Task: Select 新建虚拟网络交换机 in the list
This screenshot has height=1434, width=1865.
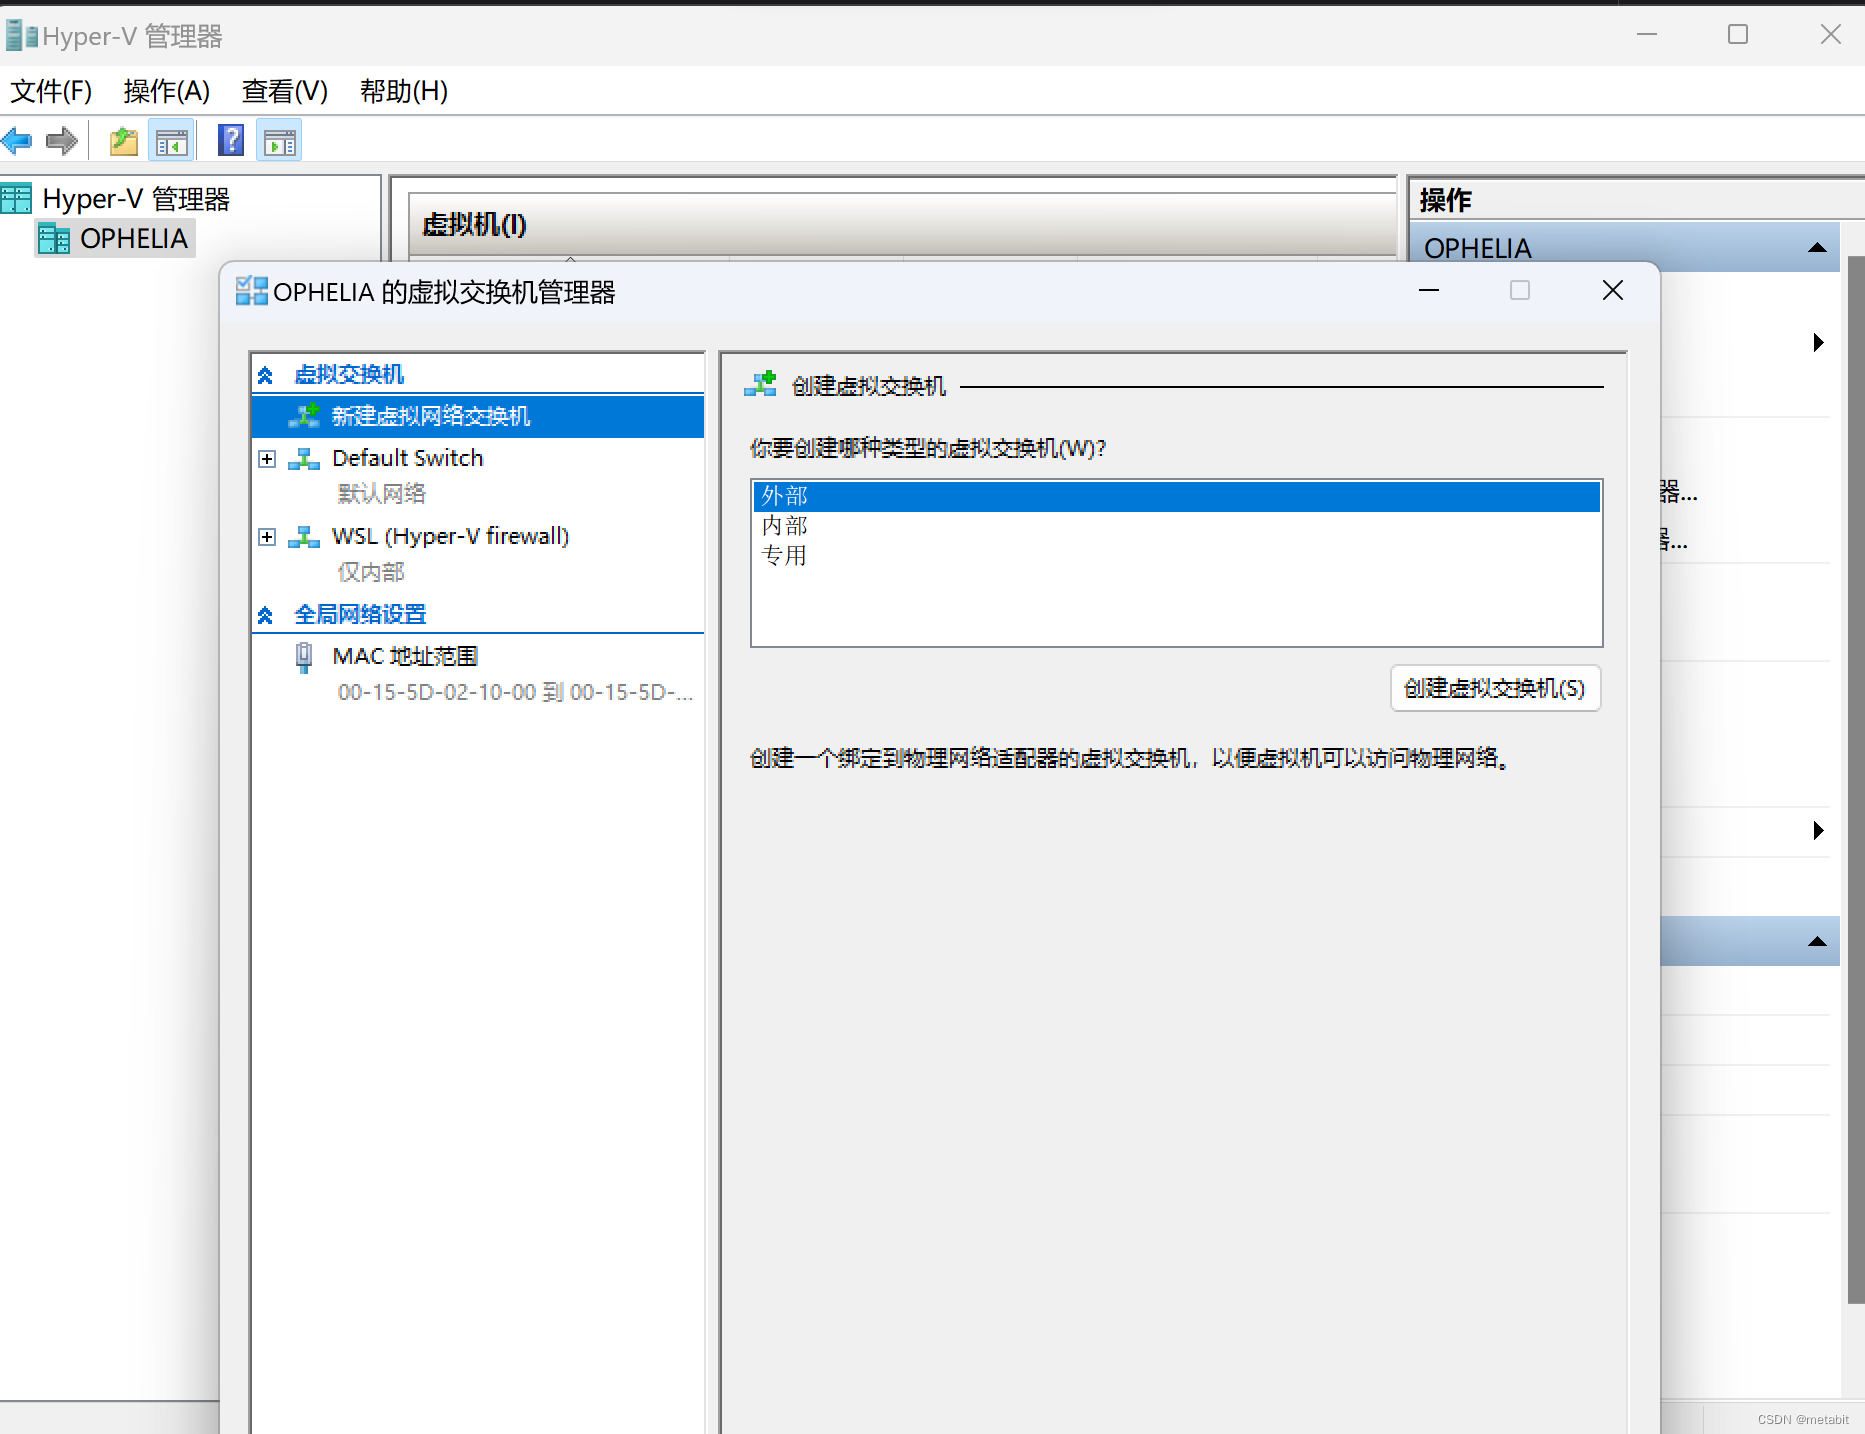Action: pos(478,416)
